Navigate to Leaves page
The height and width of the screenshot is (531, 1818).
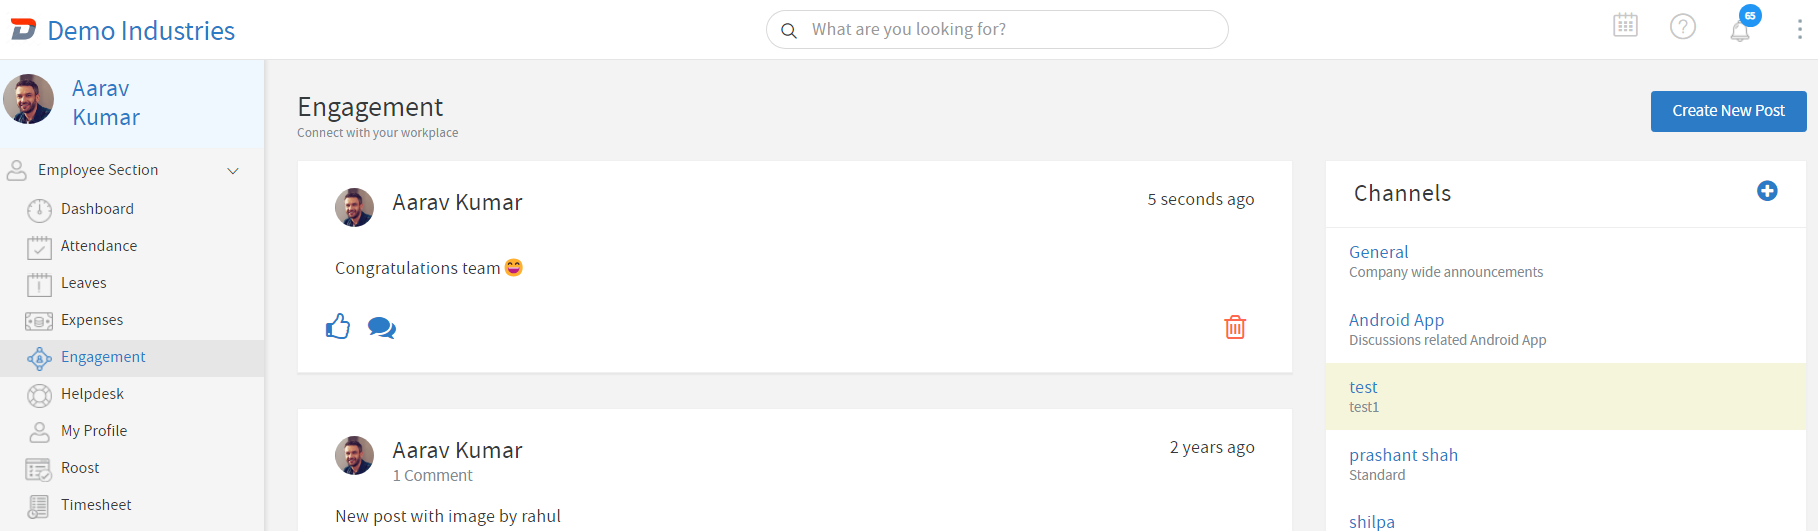pos(83,283)
